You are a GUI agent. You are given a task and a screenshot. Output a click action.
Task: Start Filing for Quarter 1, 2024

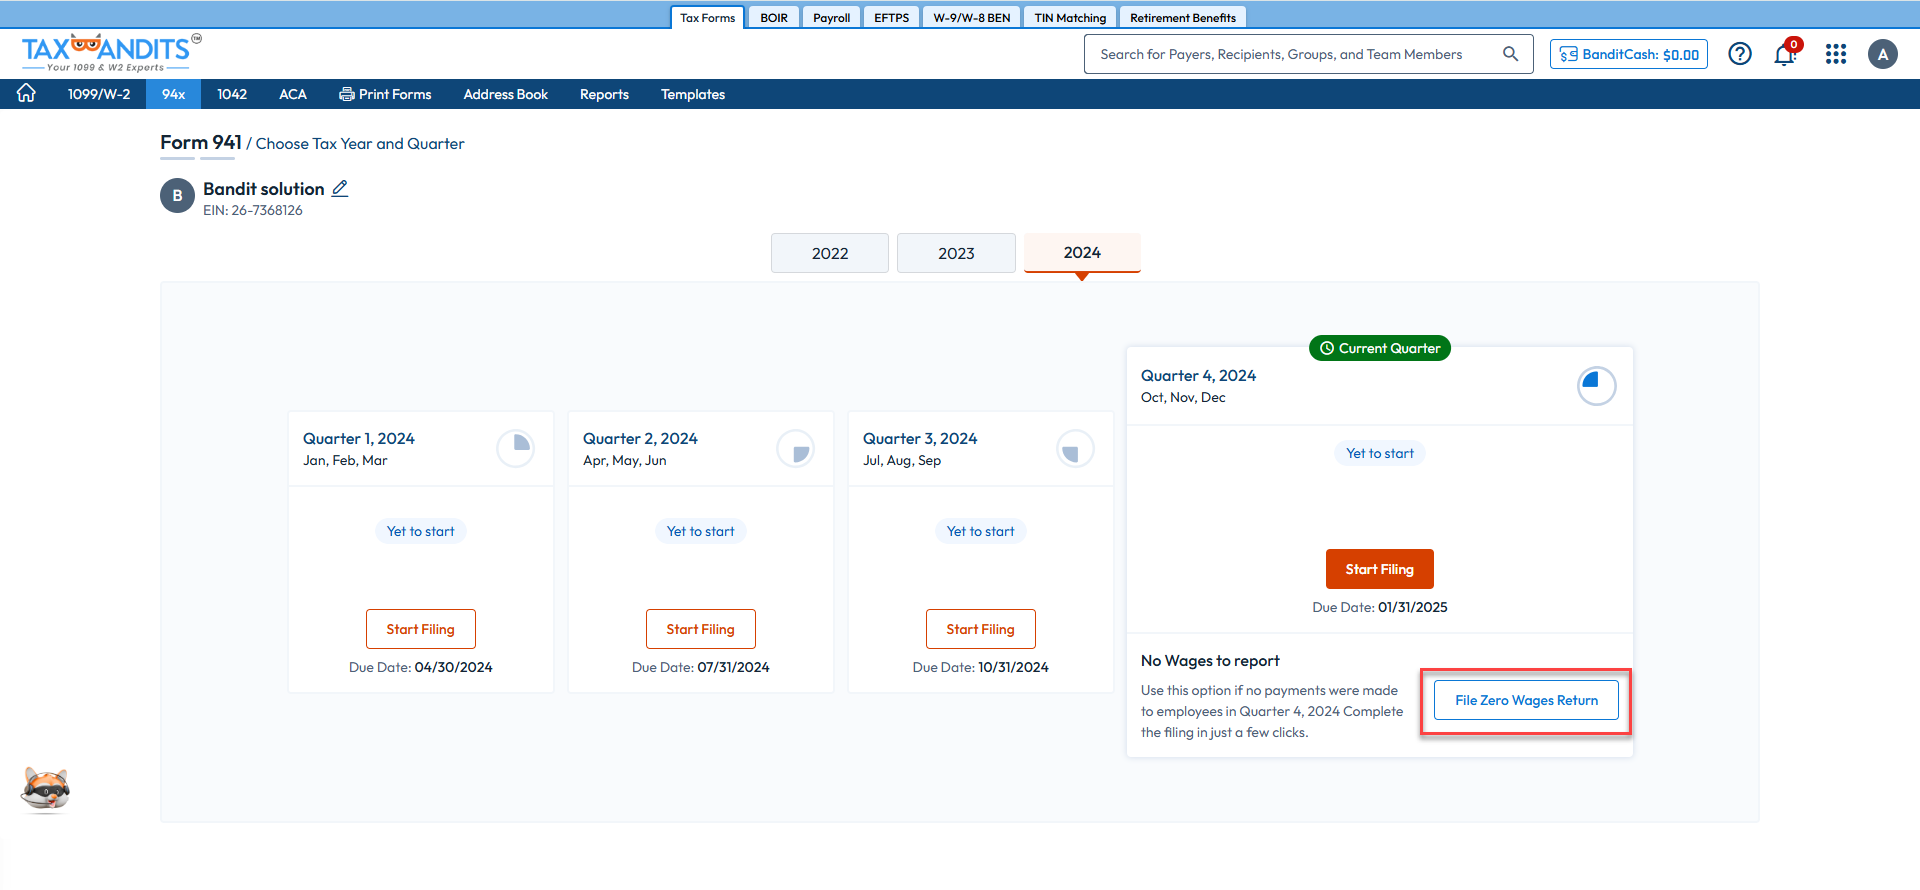pyautogui.click(x=421, y=629)
